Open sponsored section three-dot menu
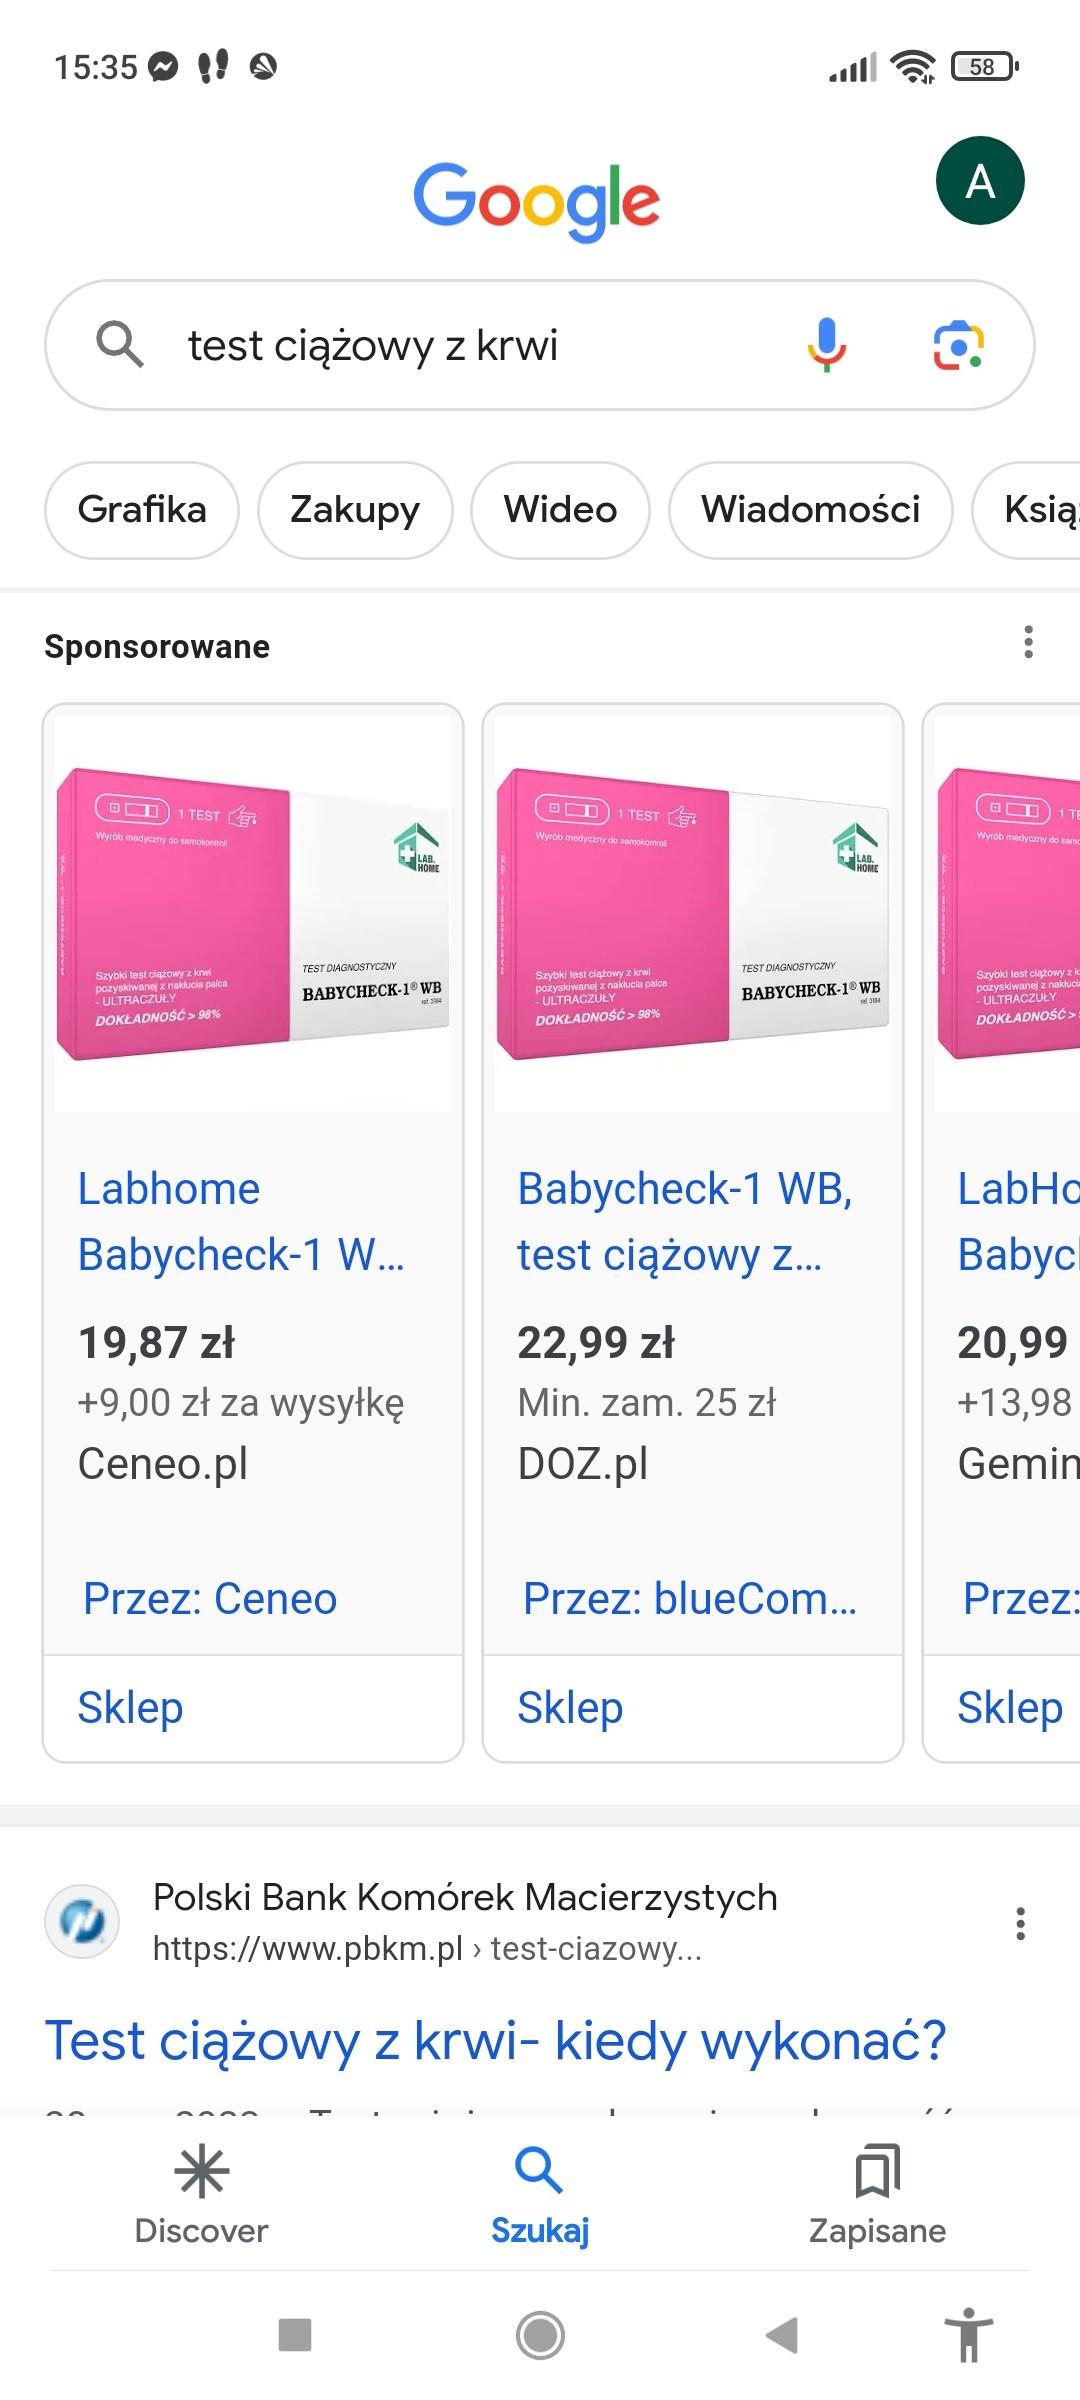The image size is (1080, 2400). tap(1028, 642)
